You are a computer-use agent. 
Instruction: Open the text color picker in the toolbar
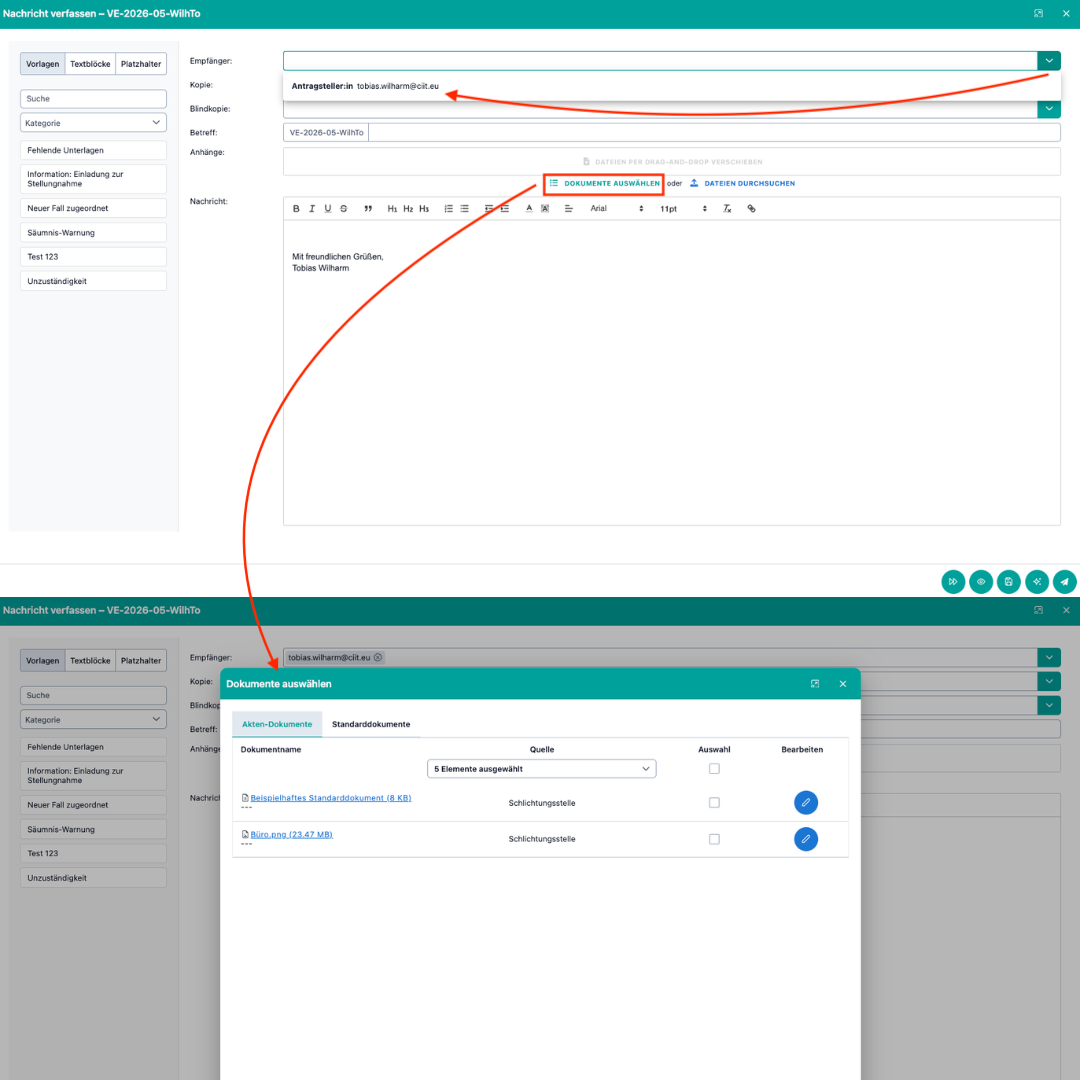pos(529,209)
